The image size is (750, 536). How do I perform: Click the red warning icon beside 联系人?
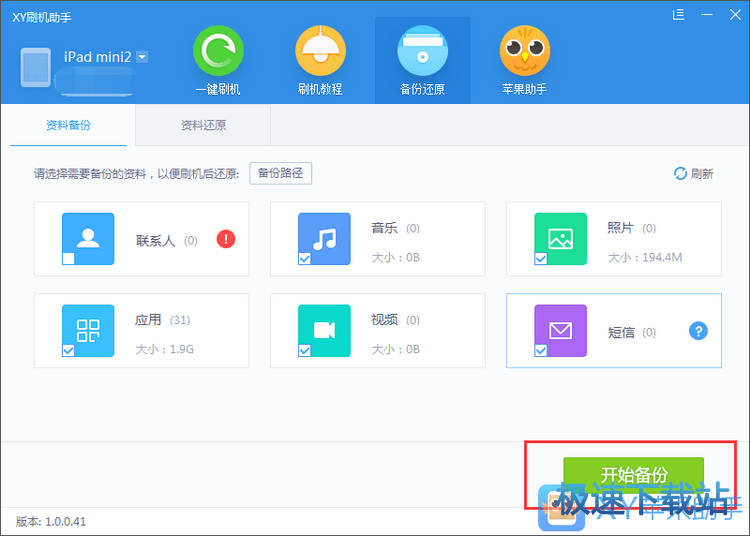[x=226, y=239]
